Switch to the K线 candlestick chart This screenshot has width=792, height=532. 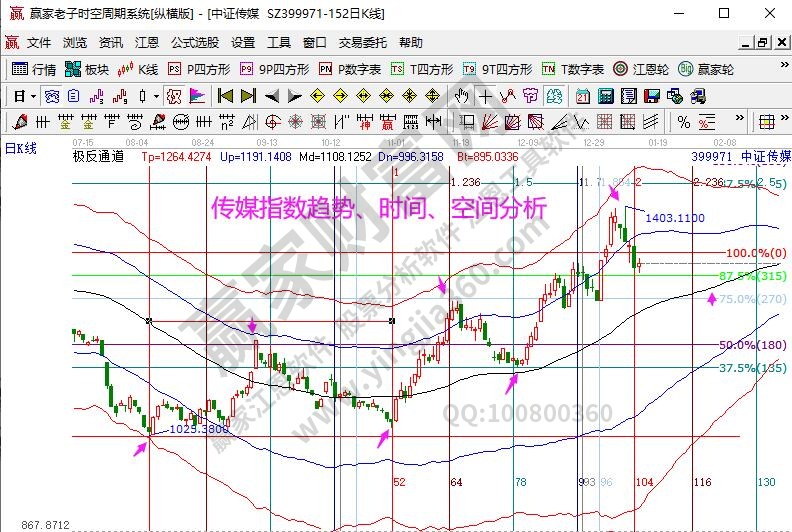point(137,69)
